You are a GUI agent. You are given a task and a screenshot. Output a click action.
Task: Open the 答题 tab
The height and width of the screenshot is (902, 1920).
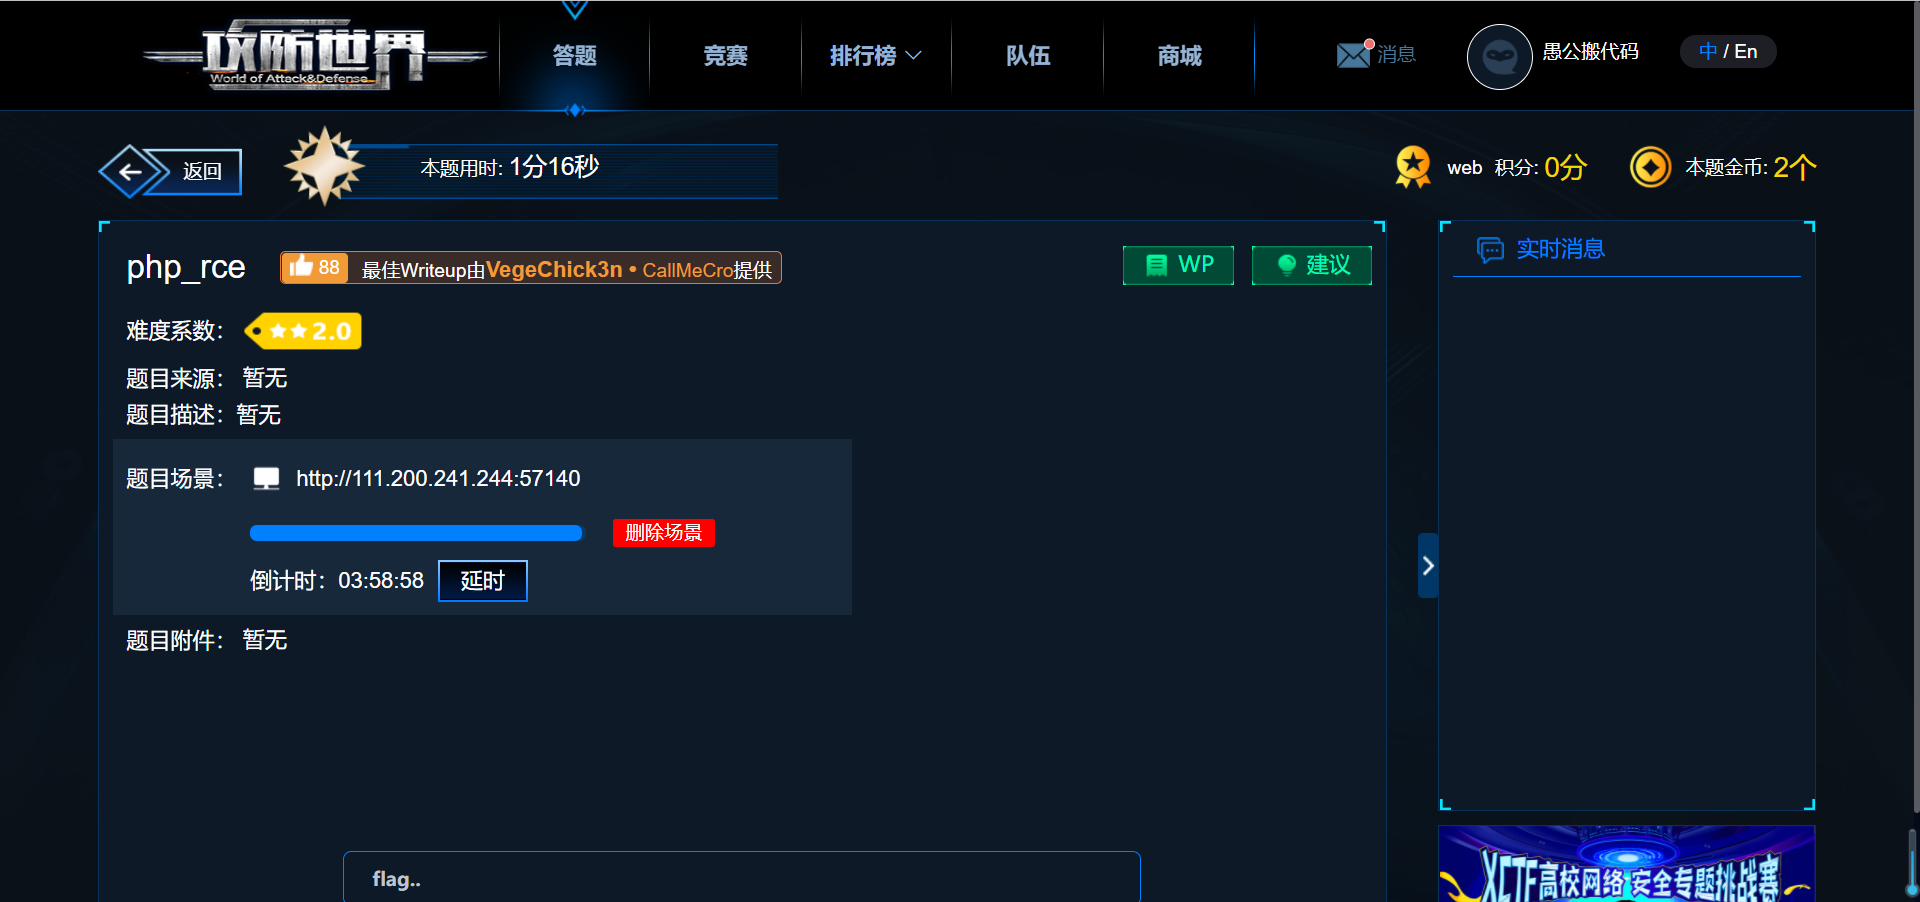(x=575, y=55)
